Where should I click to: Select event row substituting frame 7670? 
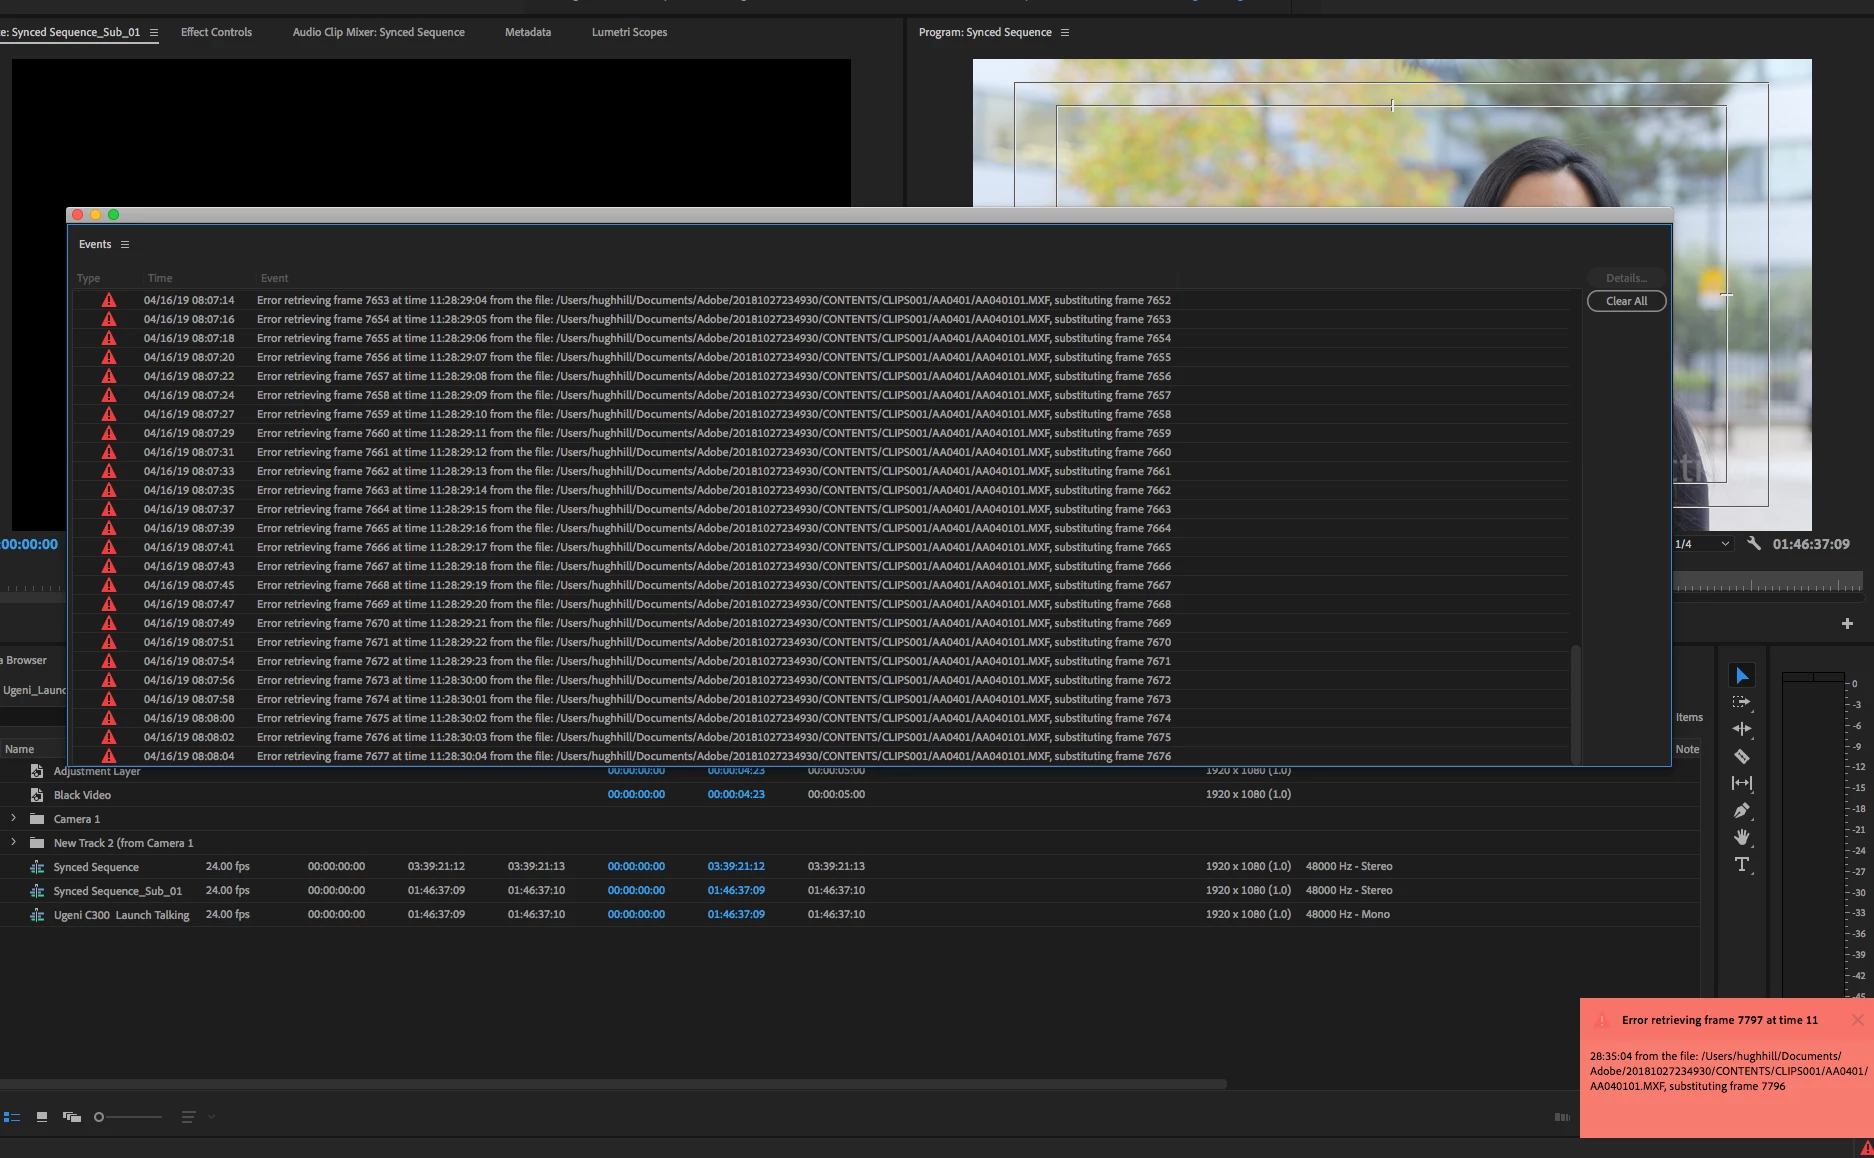820,642
